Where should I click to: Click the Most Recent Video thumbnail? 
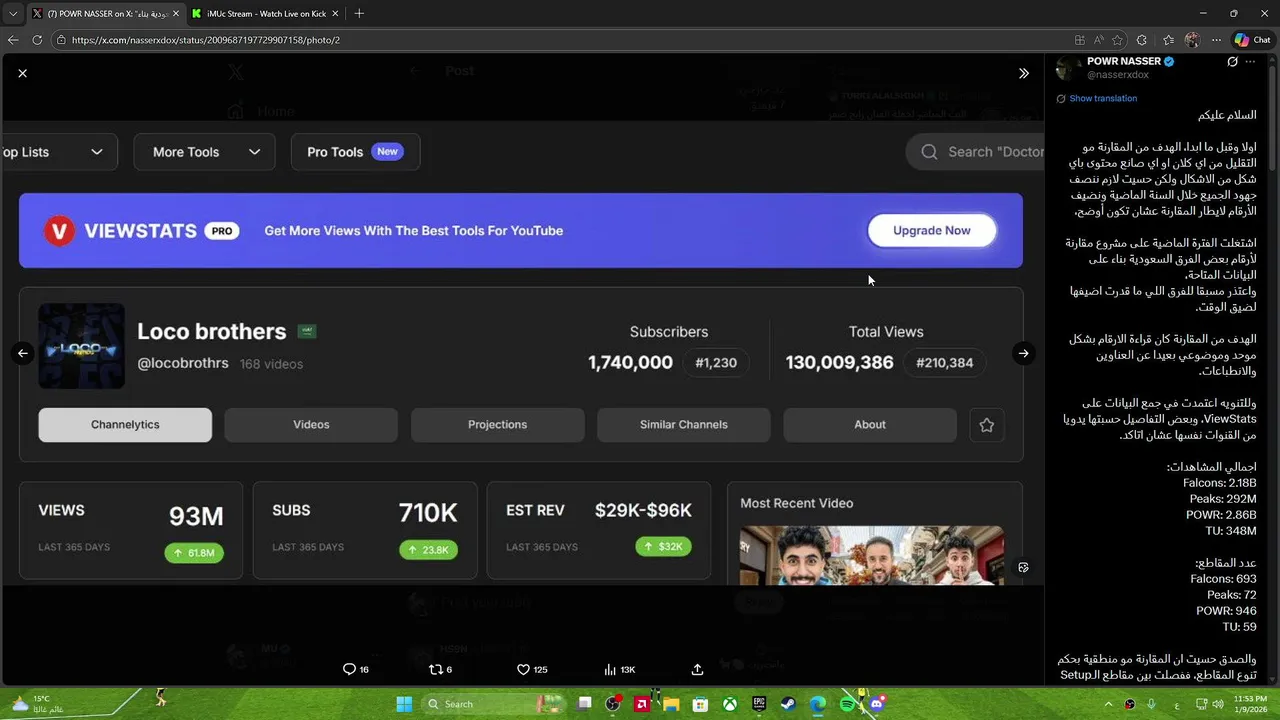872,555
